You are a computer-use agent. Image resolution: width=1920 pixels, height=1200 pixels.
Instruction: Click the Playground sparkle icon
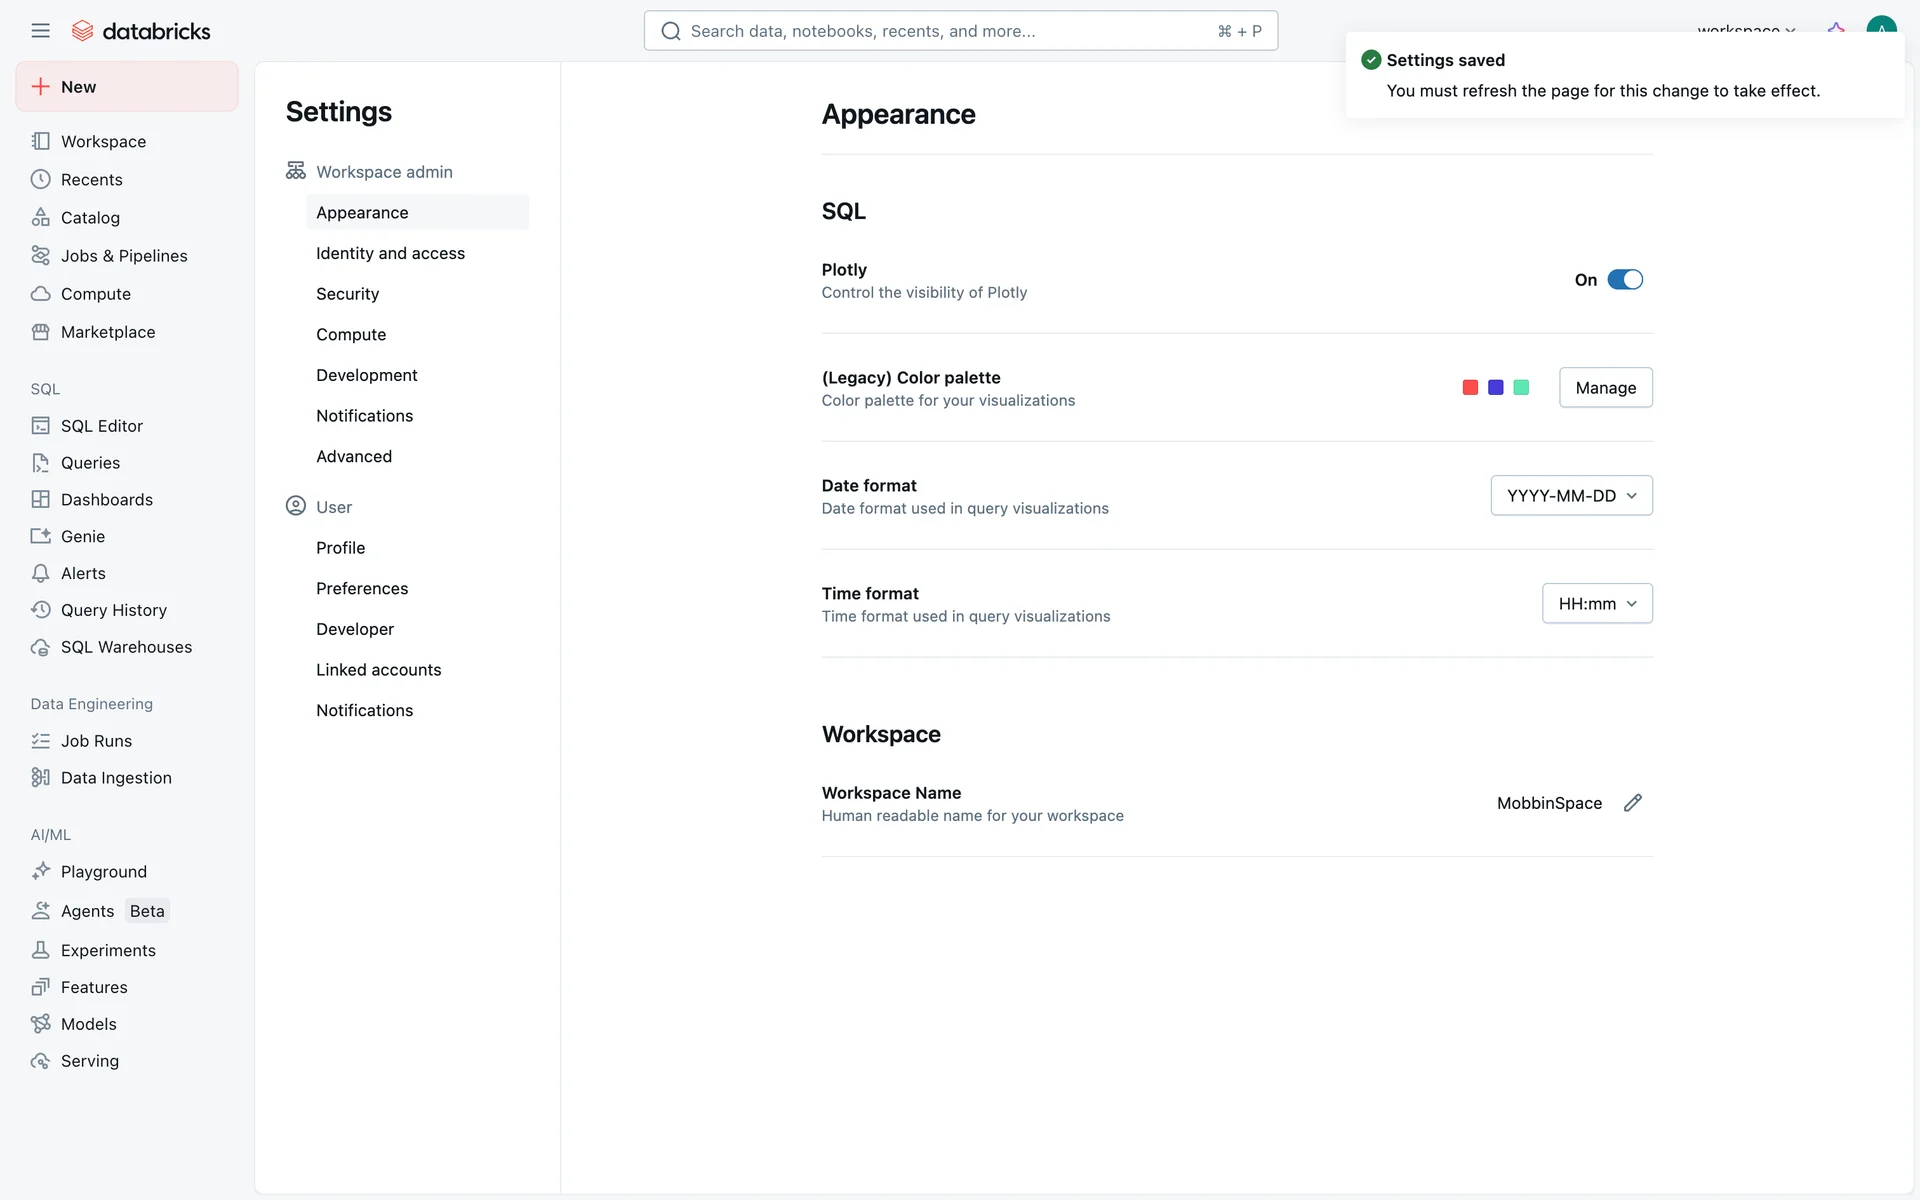tap(40, 871)
